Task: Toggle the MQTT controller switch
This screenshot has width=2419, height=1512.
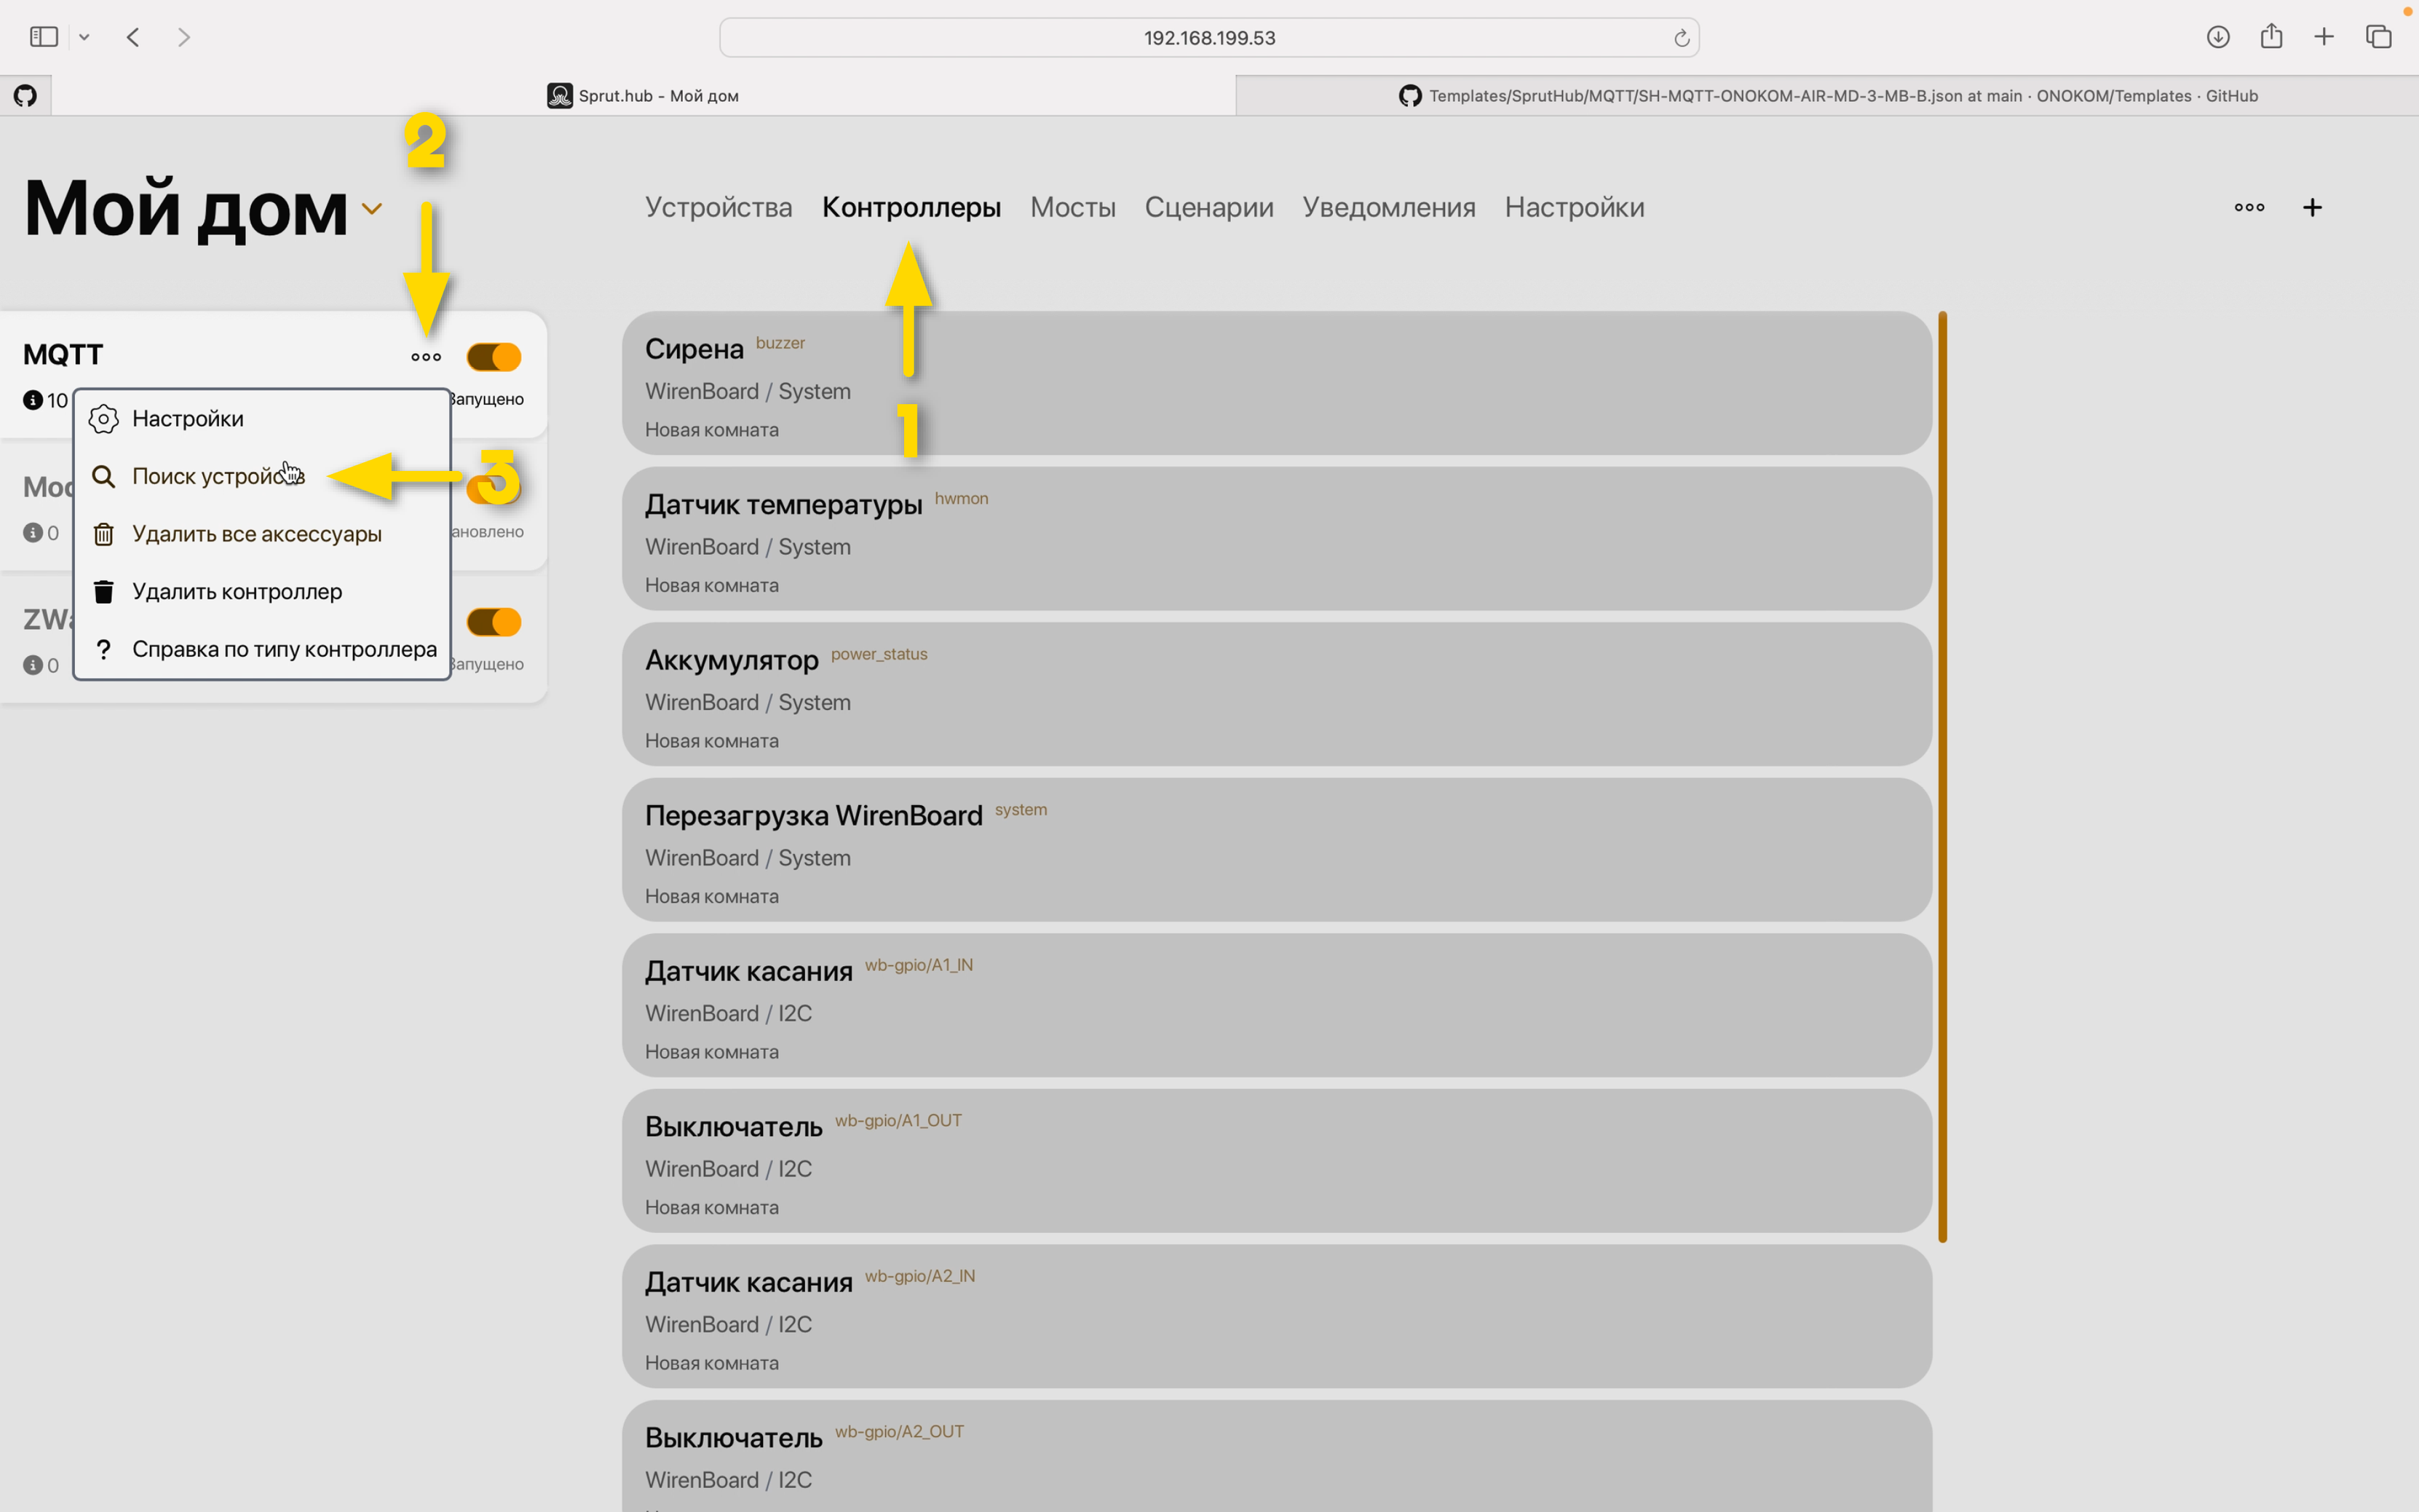Action: click(x=494, y=357)
